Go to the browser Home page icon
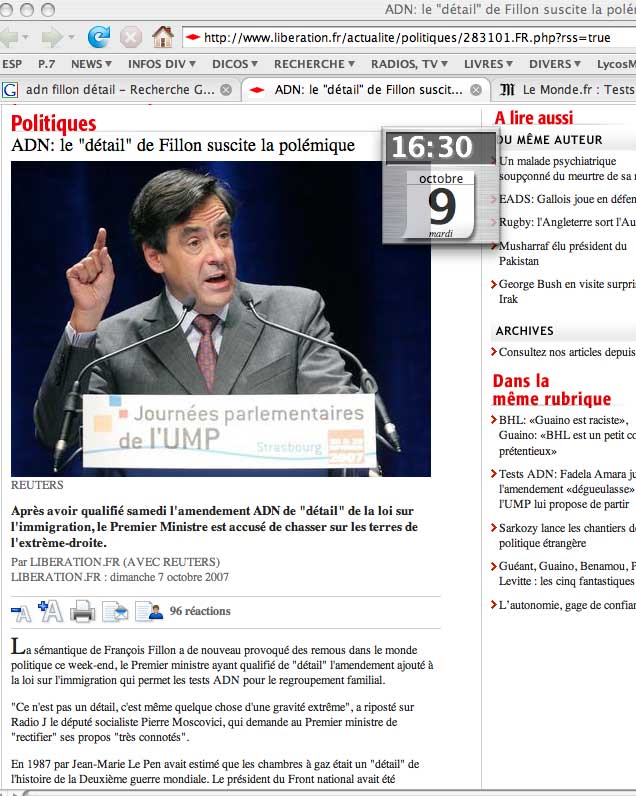 coord(163,37)
